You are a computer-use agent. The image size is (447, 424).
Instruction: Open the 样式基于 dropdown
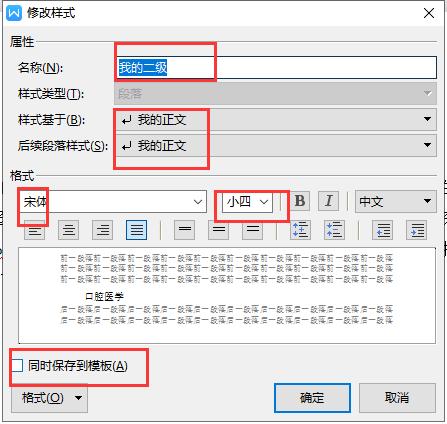(275, 119)
